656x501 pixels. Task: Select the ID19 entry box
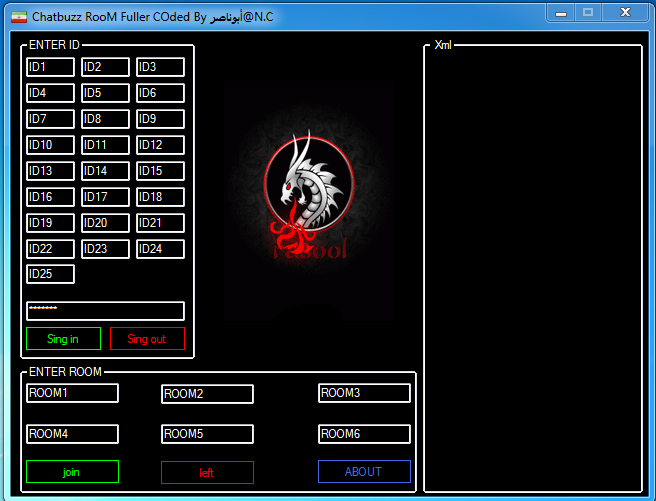click(50, 222)
